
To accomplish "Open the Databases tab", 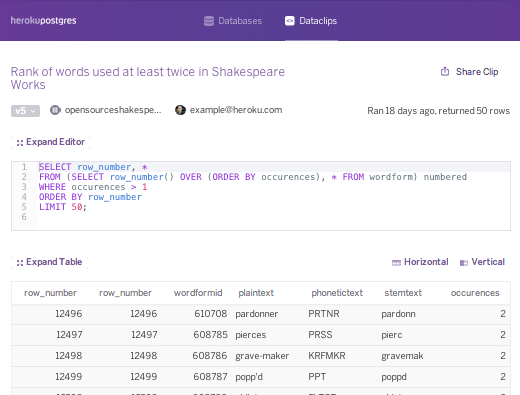I will pyautogui.click(x=233, y=21).
